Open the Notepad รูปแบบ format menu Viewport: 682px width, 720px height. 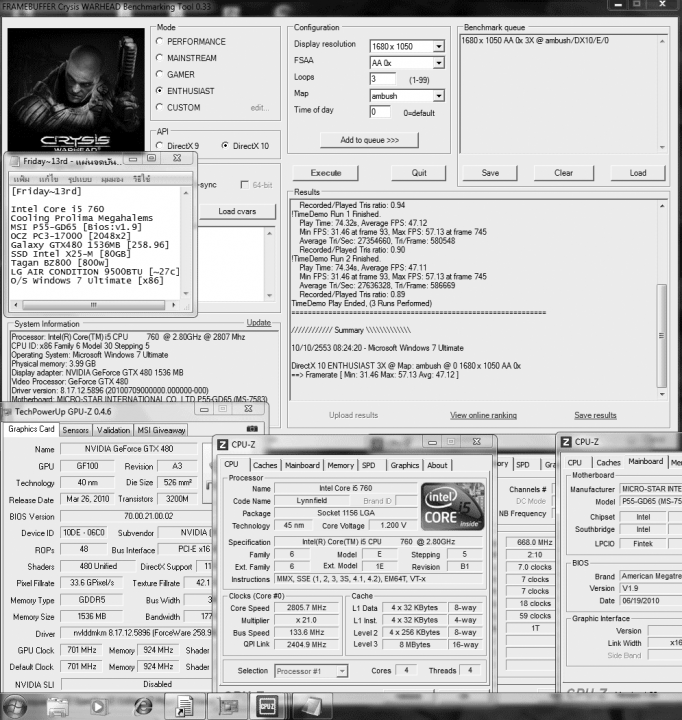pos(79,179)
